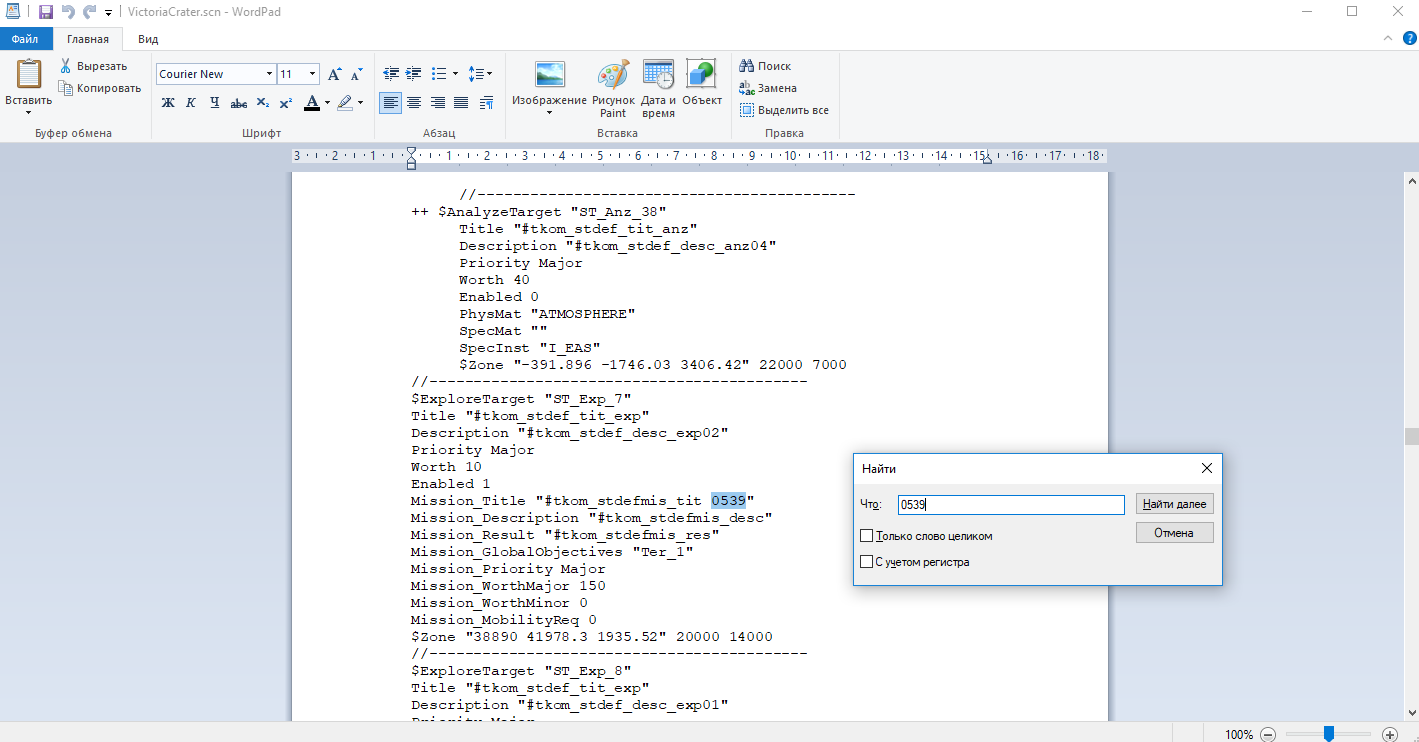Expand the Вставить paste options arrow
Screen dimensions: 1419x742
coord(28,112)
